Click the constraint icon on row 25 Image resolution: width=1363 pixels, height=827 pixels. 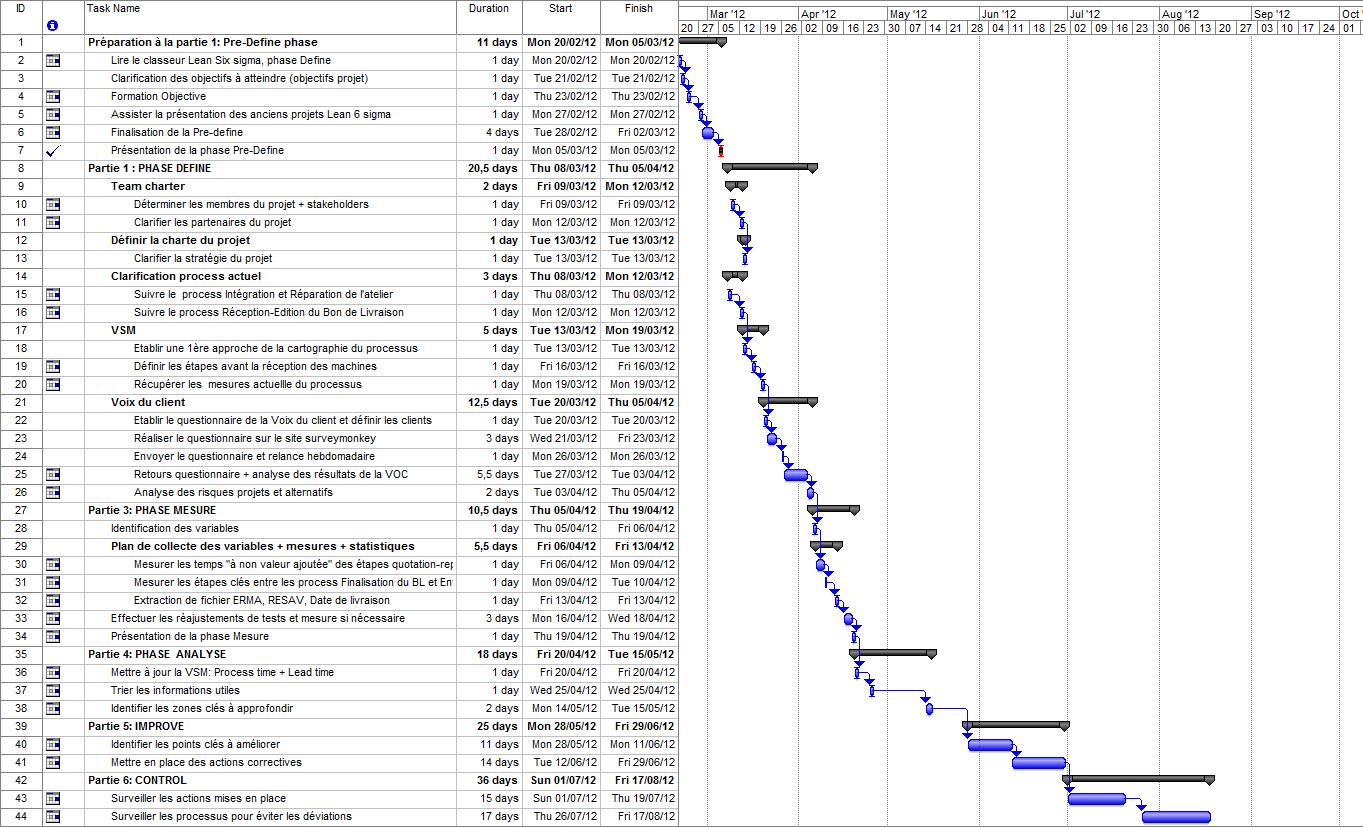[52, 475]
